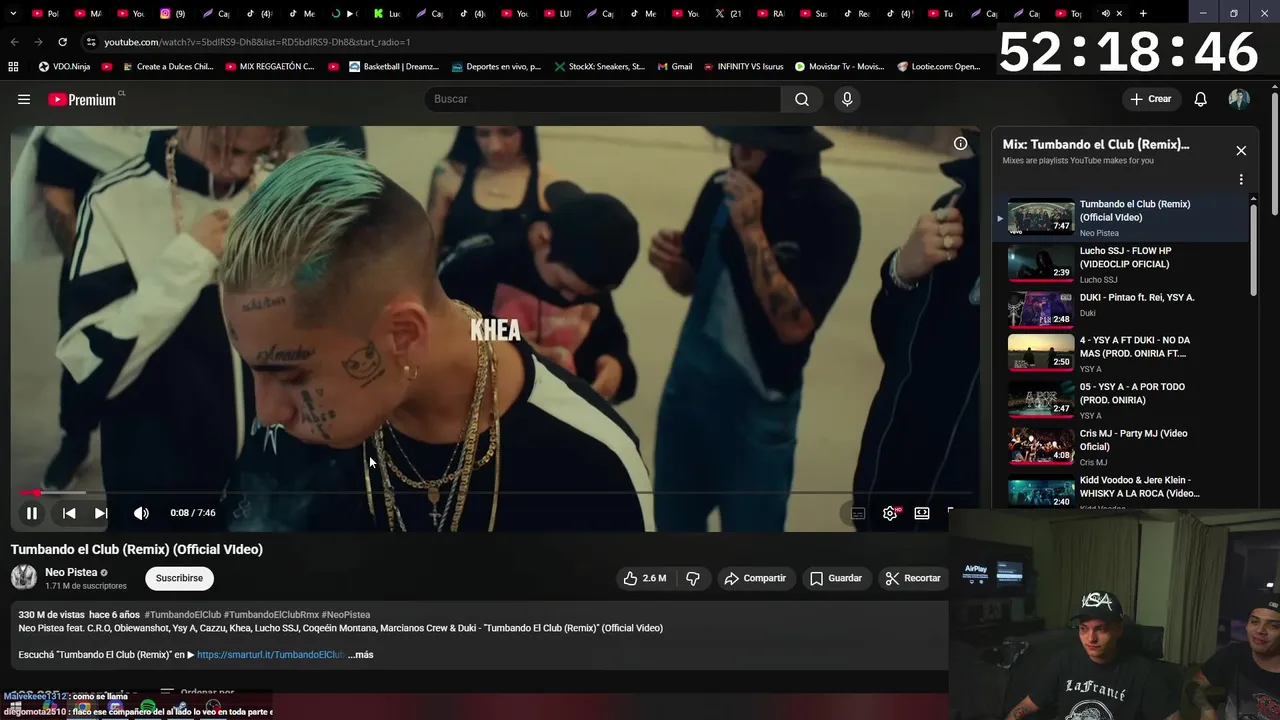Open the Basketball | Dreamz bookmark
The width and height of the screenshot is (1280, 720).
[394, 67]
